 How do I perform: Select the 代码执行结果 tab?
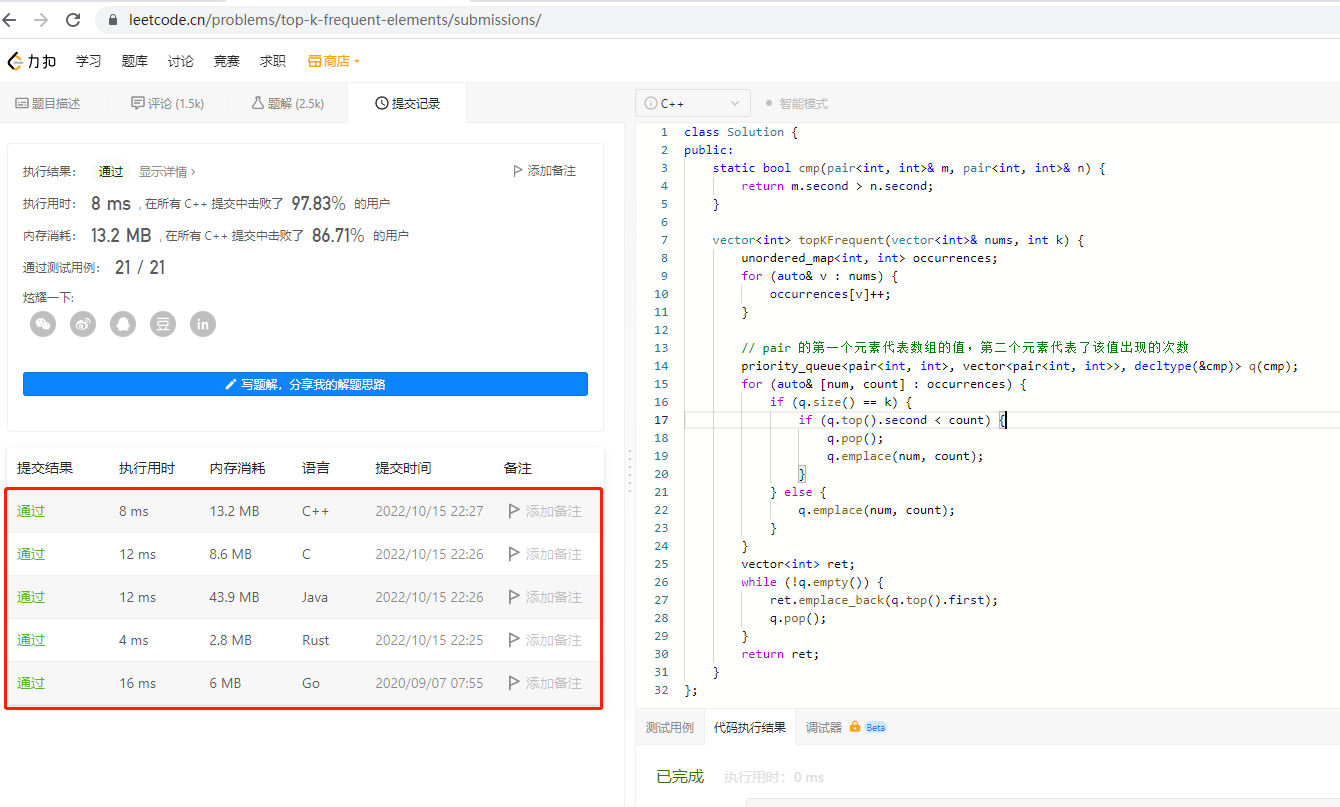tap(750, 727)
